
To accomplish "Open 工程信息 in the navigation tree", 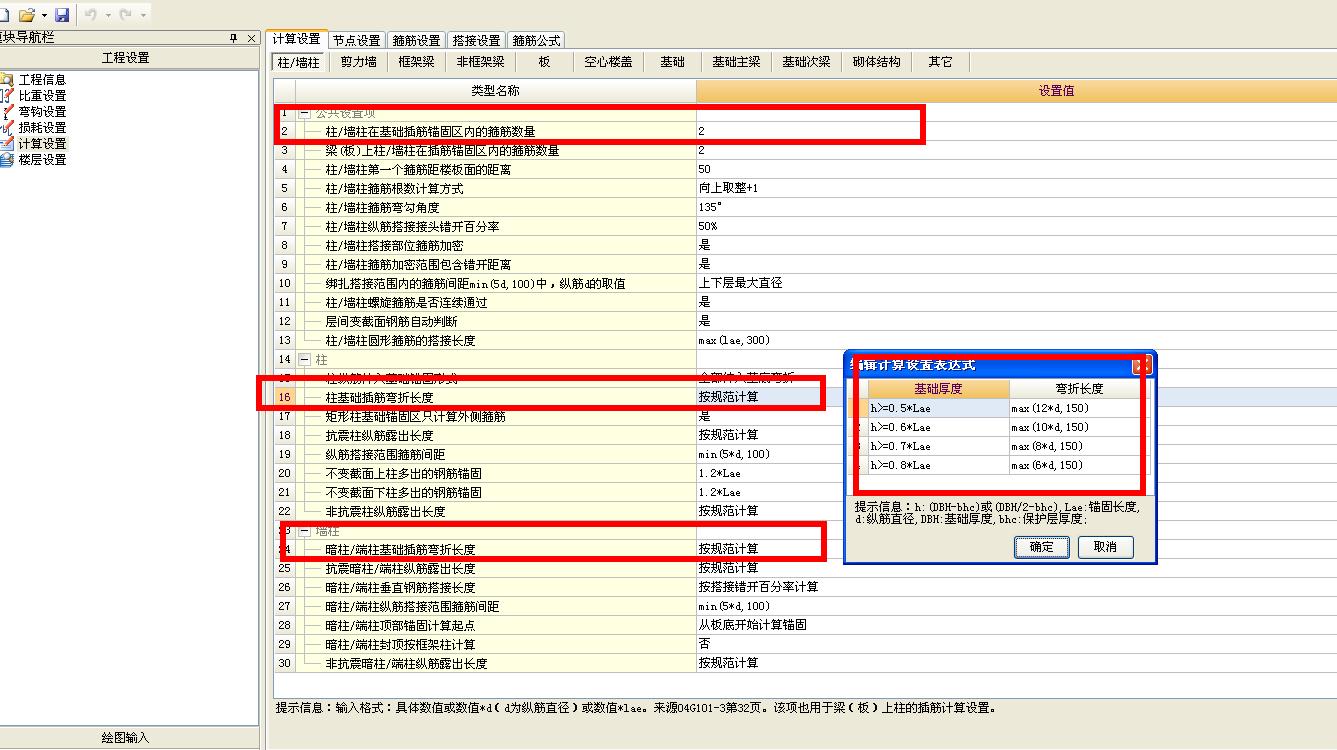I will point(42,79).
